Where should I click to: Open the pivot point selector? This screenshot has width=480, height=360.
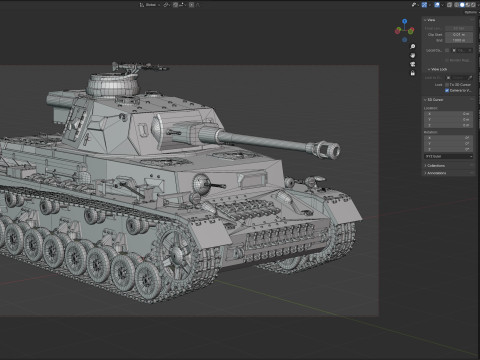(x=167, y=5)
